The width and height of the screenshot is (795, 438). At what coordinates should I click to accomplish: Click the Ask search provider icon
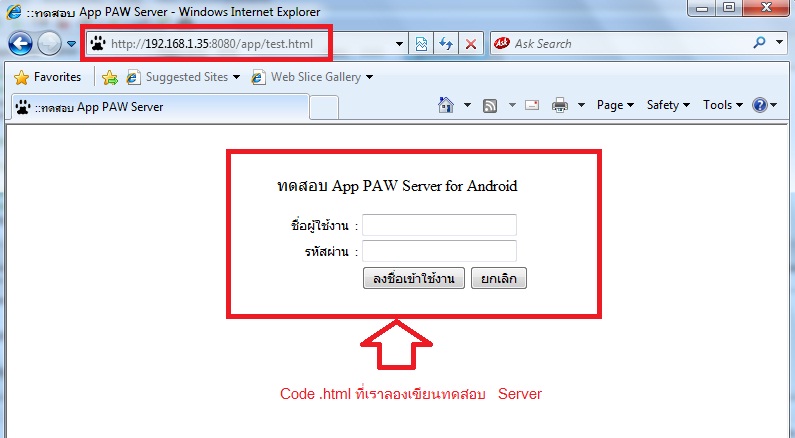pyautogui.click(x=501, y=44)
